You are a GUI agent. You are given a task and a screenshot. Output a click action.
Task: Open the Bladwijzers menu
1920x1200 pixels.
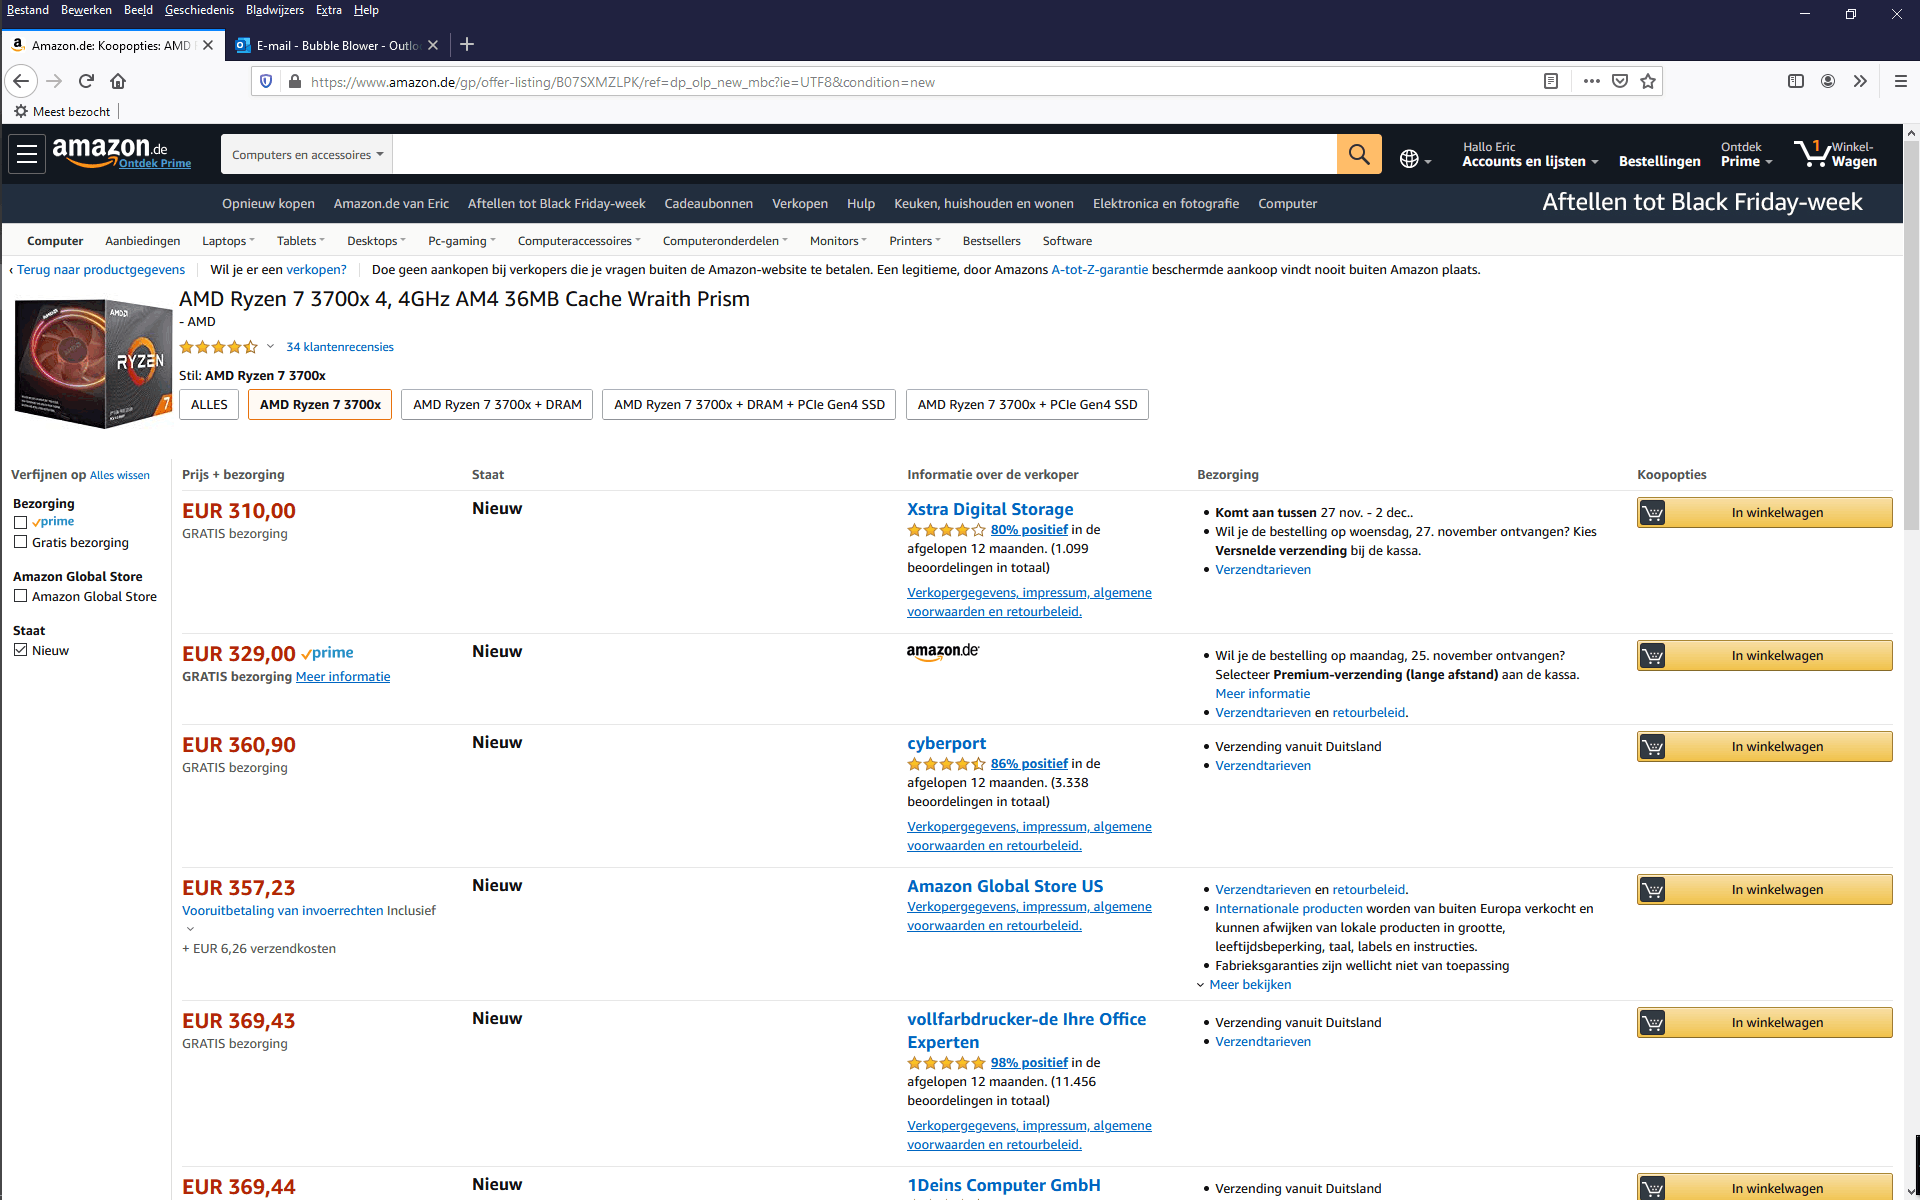coord(274,10)
